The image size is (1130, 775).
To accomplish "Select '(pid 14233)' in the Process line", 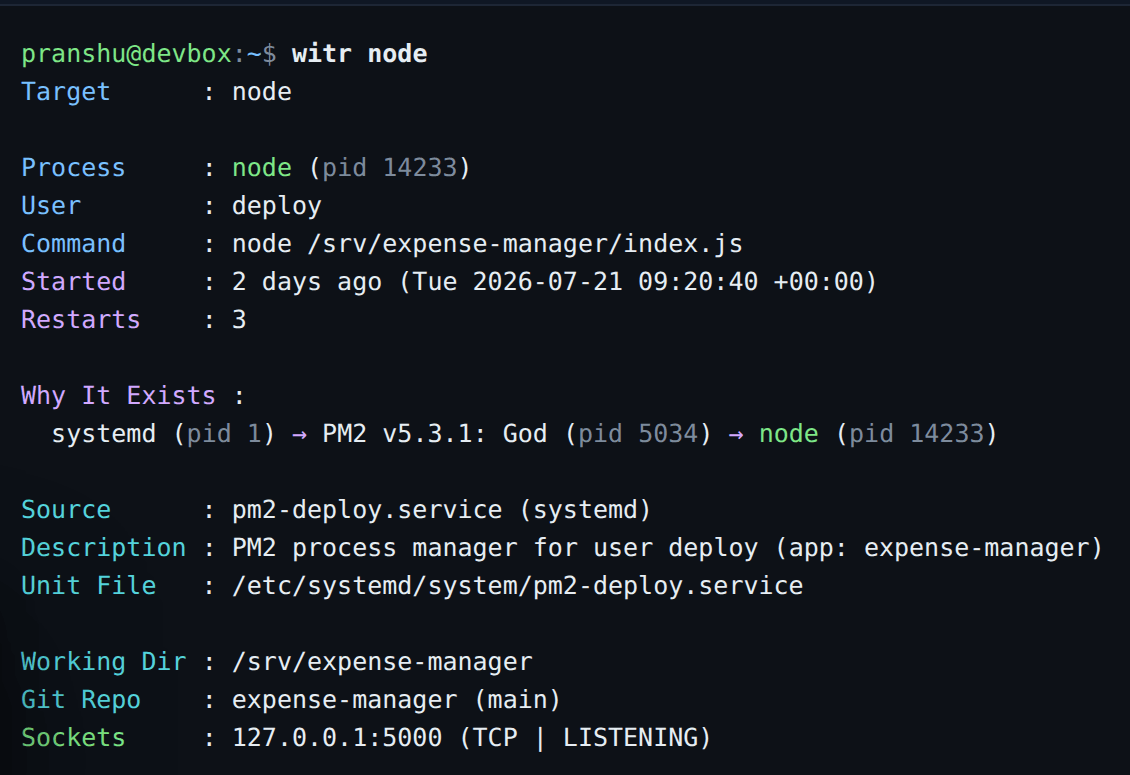I will (390, 168).
